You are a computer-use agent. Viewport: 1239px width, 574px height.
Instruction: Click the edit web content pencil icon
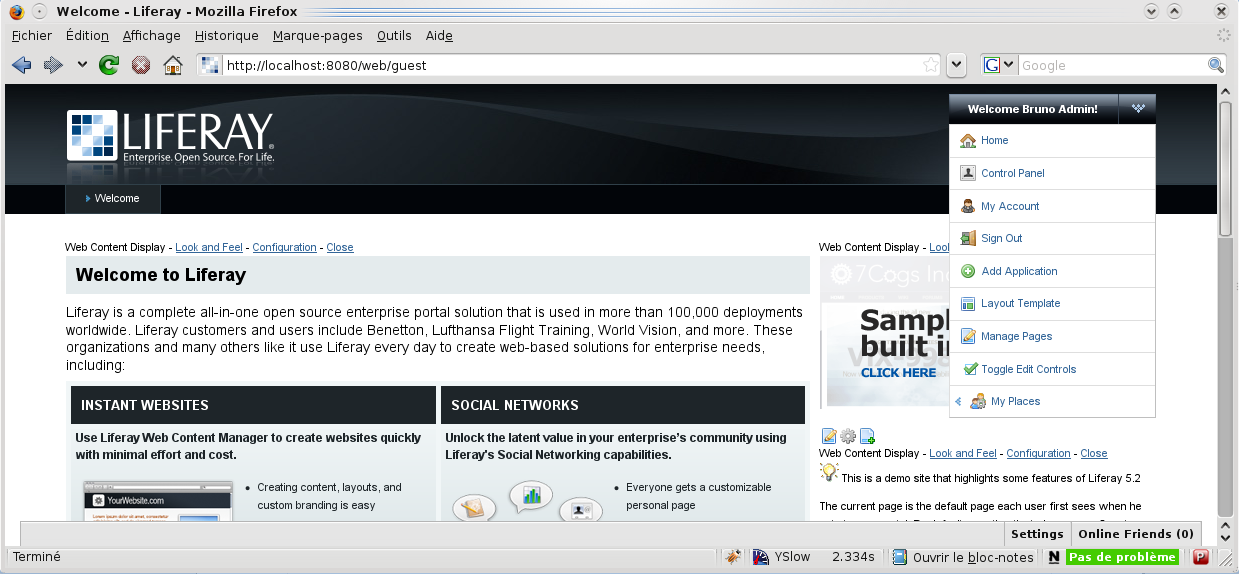tap(829, 435)
